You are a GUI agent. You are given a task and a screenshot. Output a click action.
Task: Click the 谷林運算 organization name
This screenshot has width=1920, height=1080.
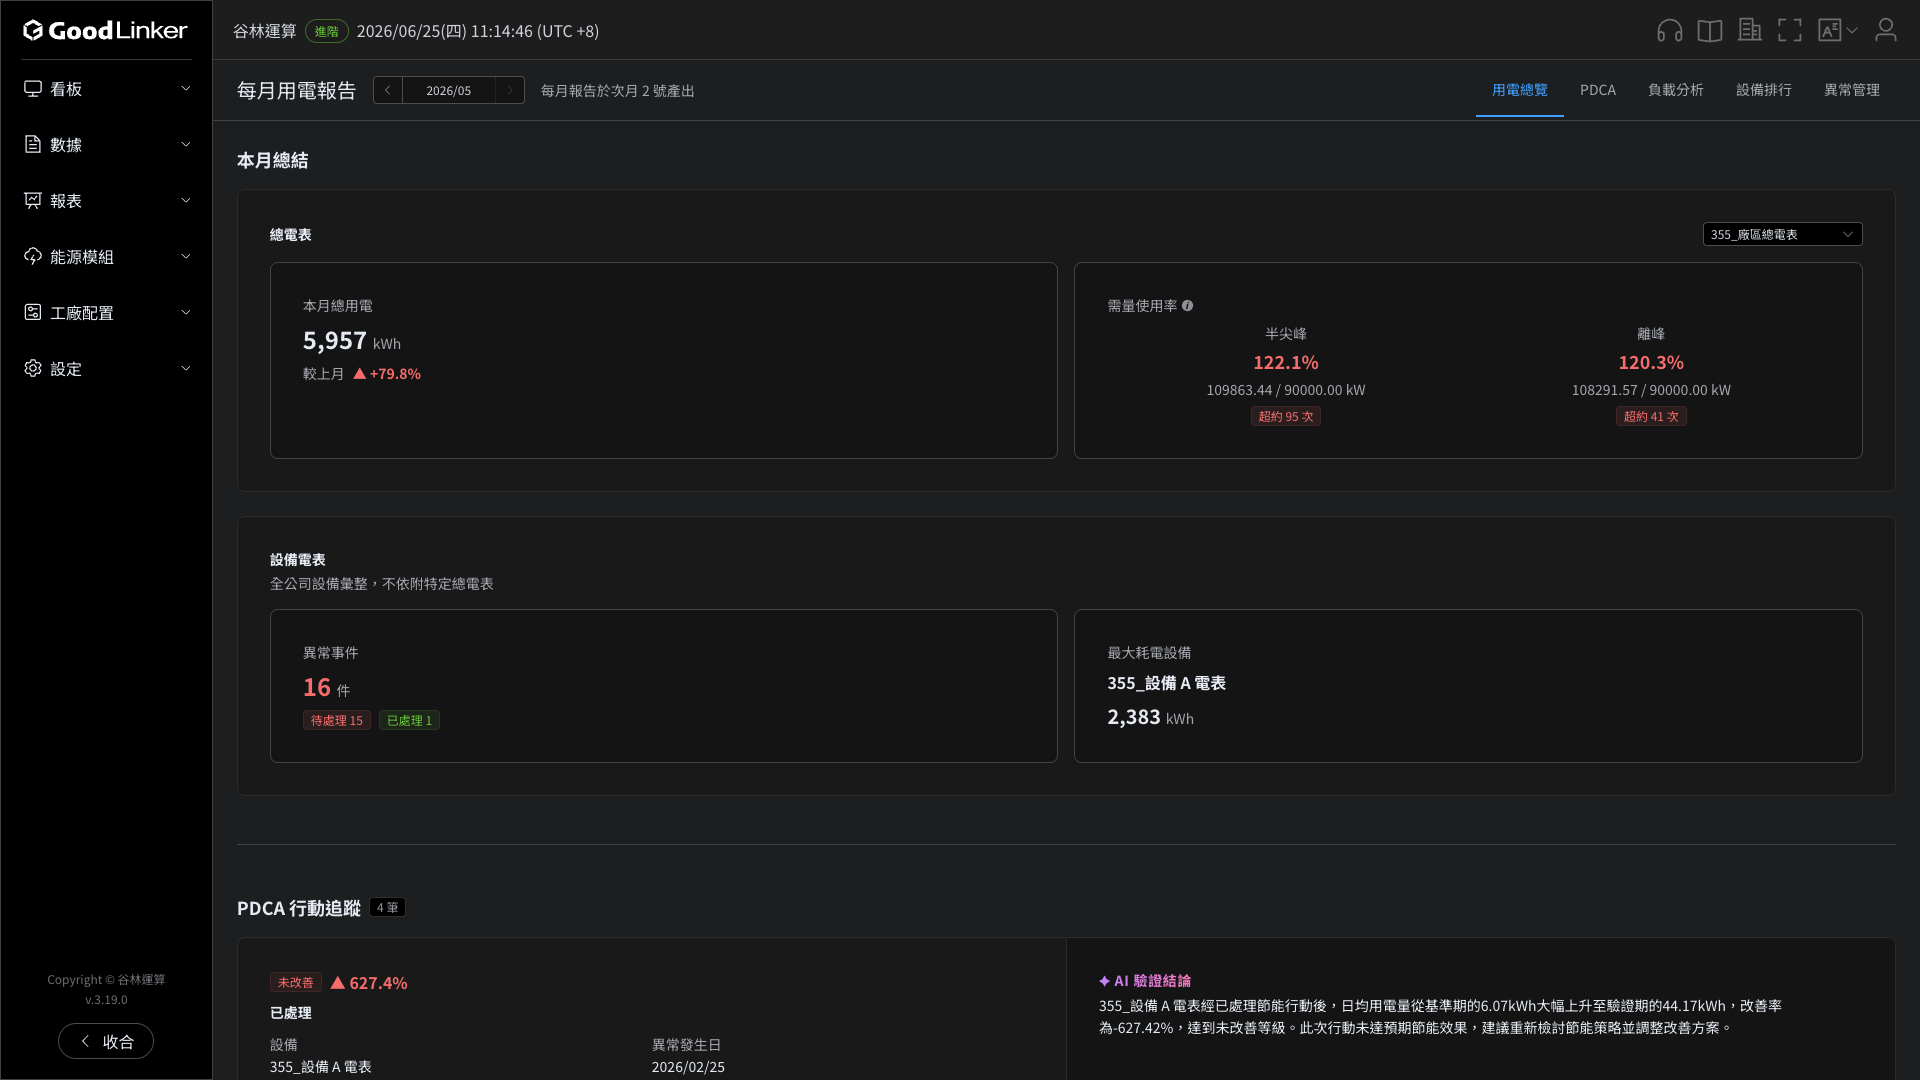pyautogui.click(x=265, y=31)
